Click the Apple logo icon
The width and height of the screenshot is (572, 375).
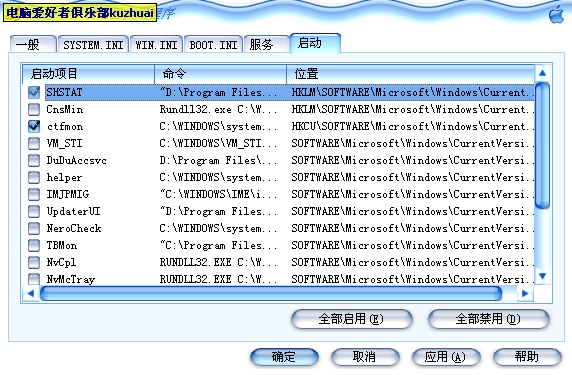(x=557, y=14)
